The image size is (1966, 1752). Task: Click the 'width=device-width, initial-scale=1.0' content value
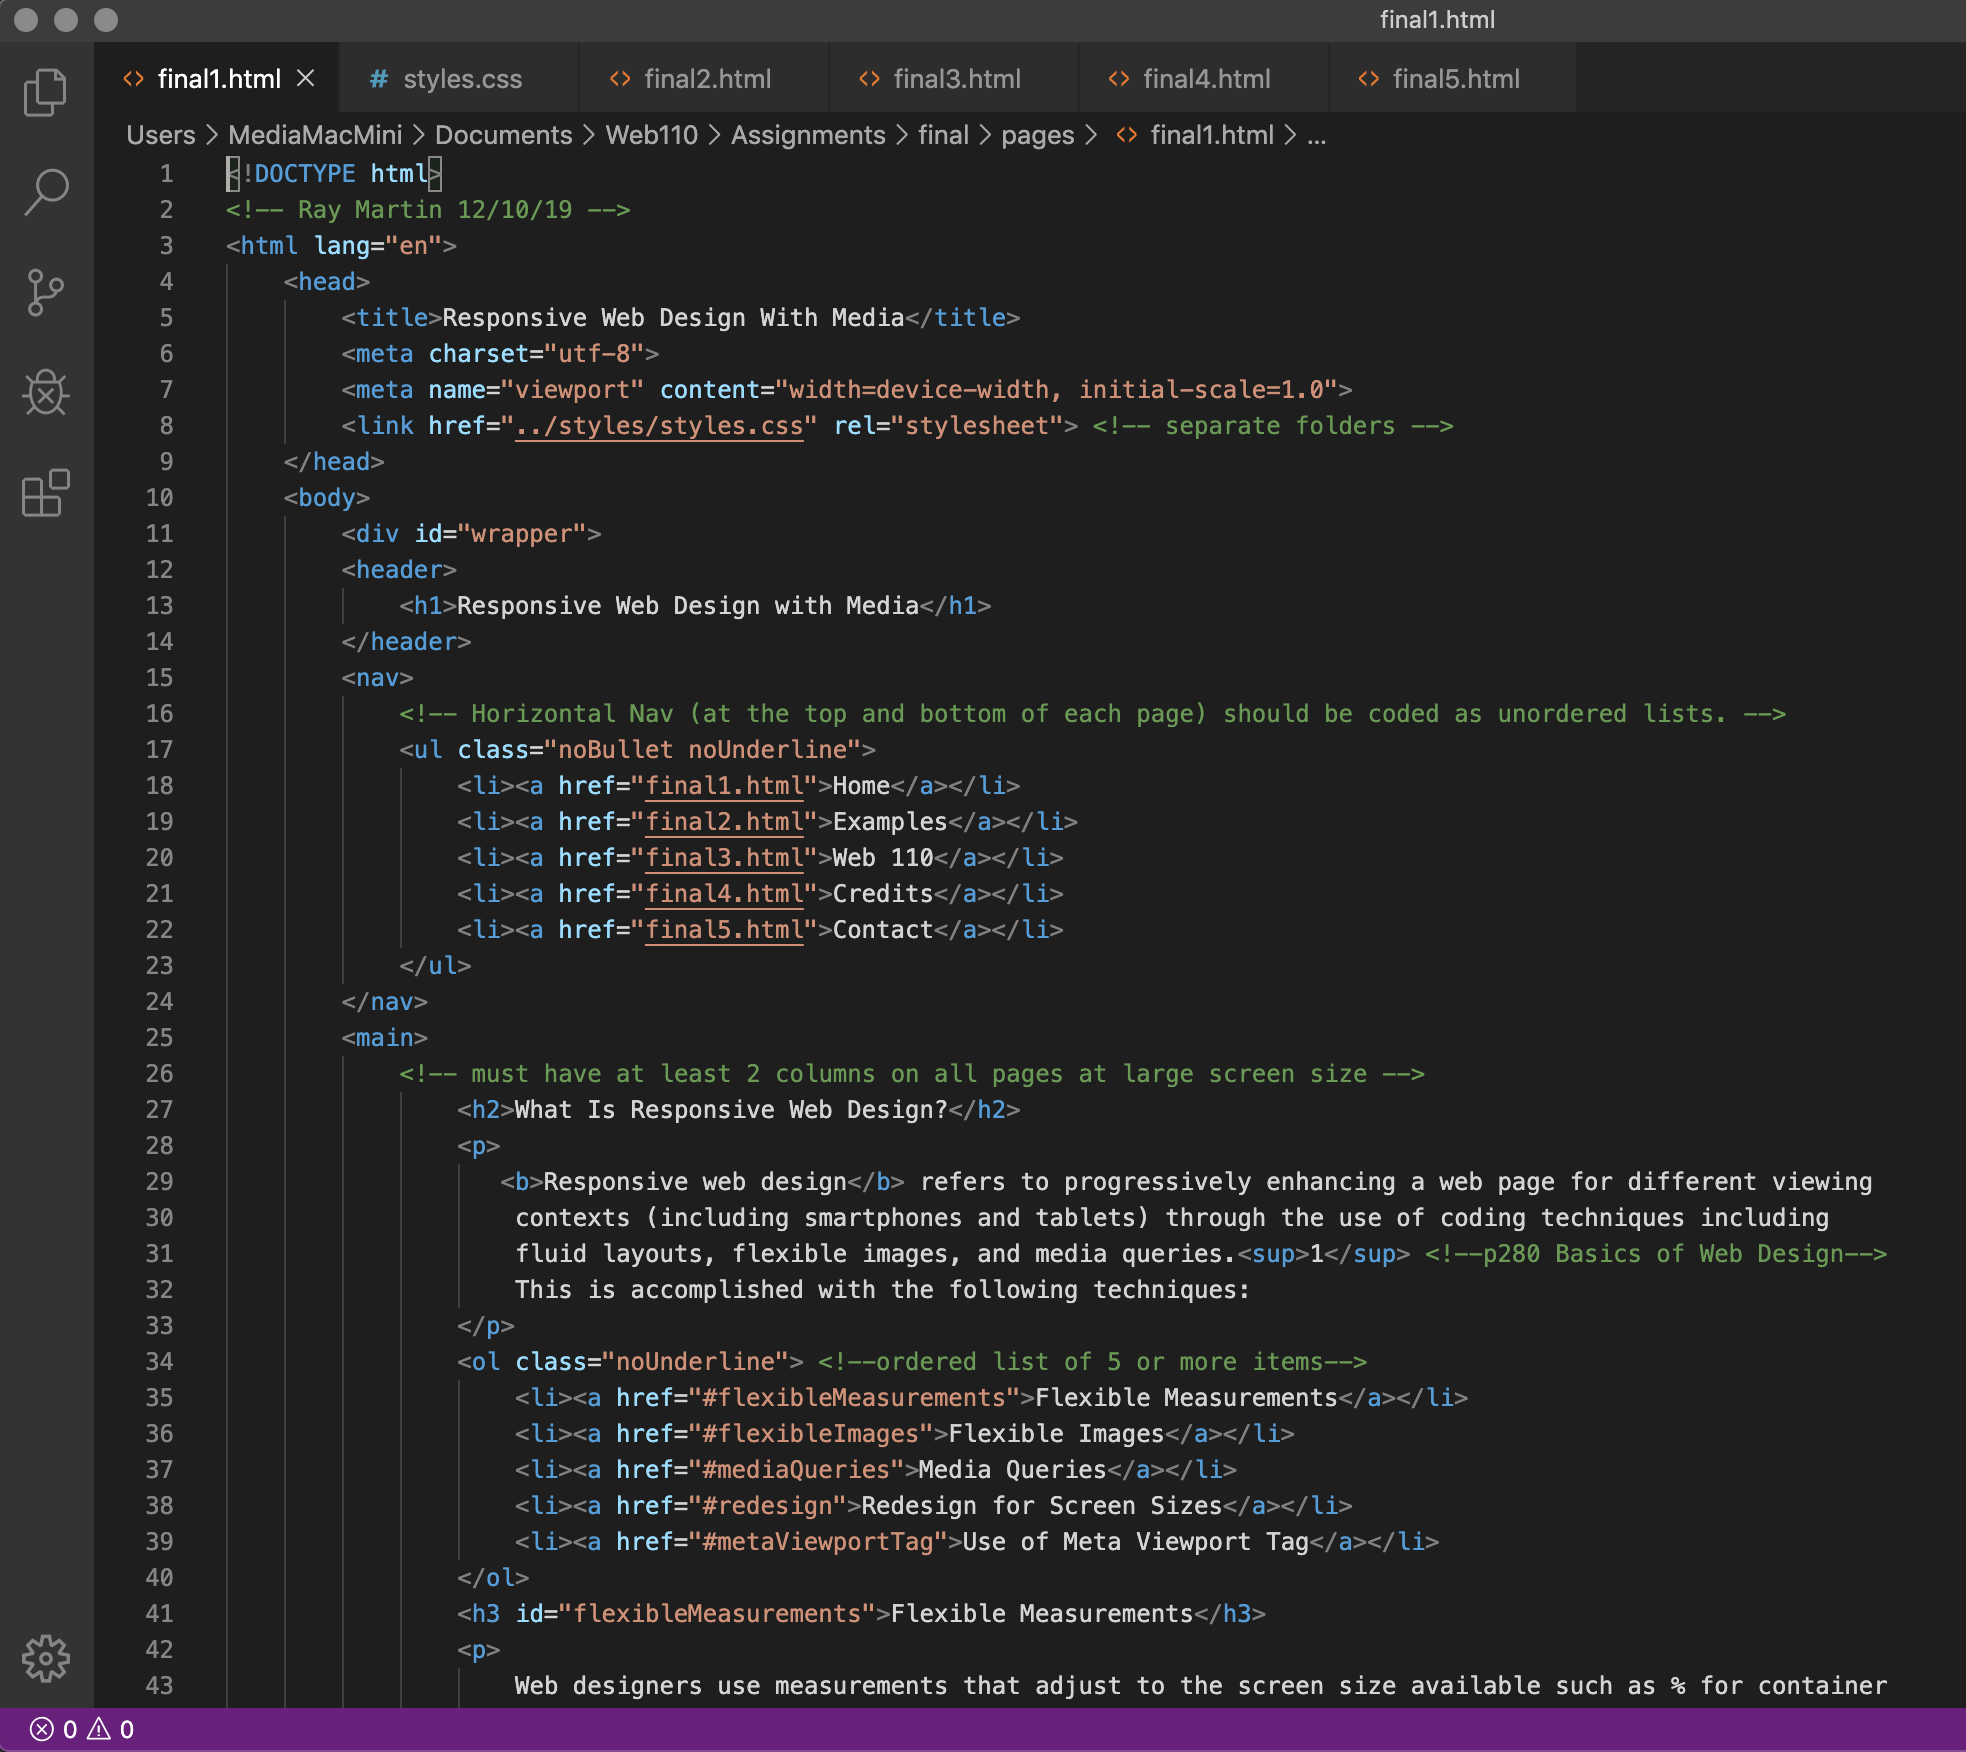[x=1058, y=390]
